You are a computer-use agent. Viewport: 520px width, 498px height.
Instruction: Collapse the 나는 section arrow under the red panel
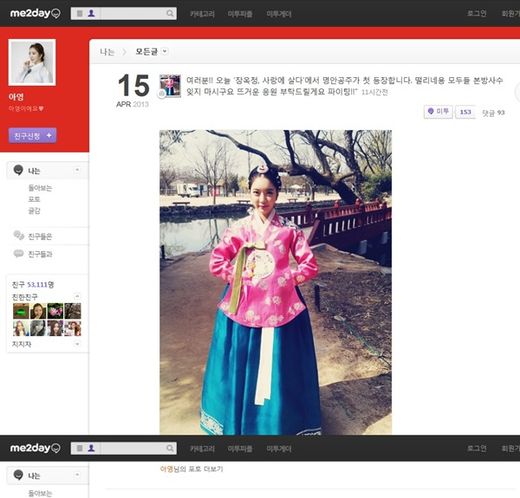click(x=77, y=170)
